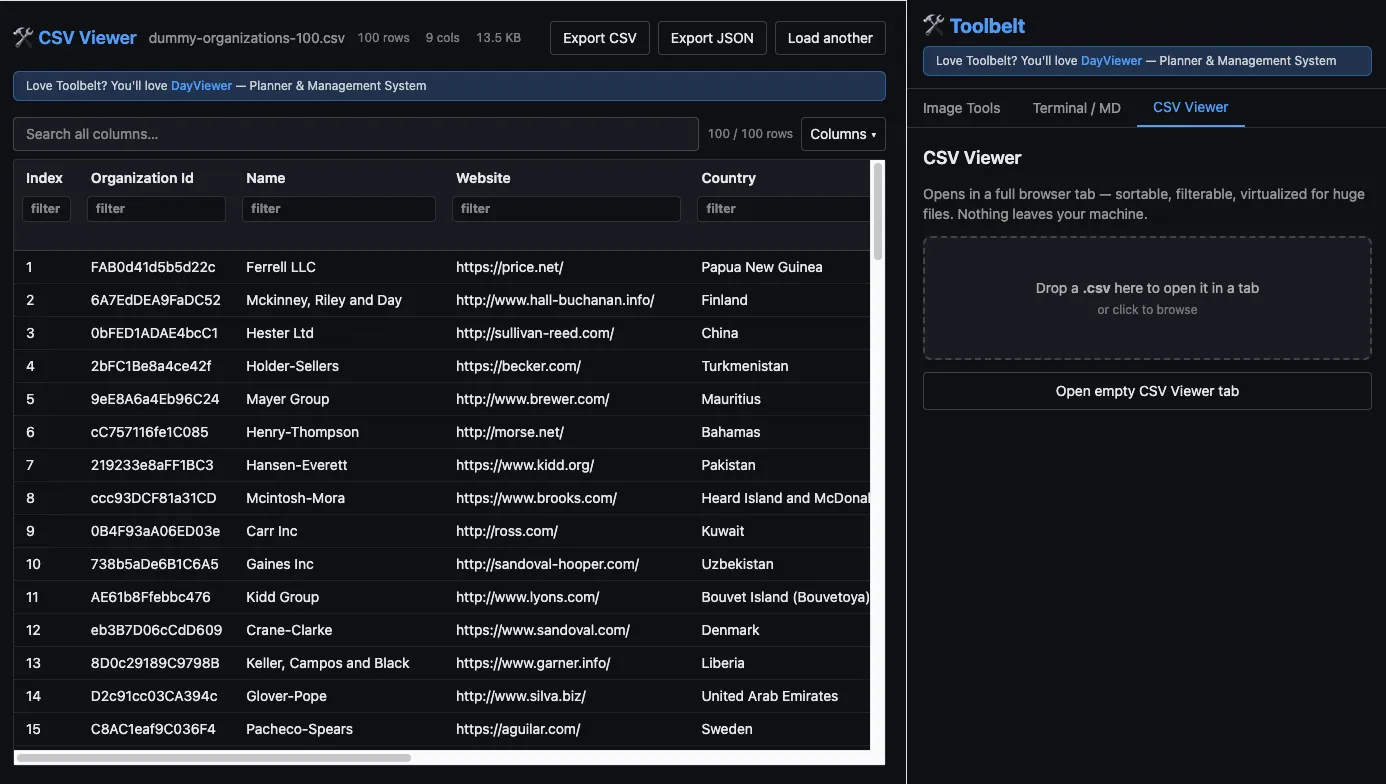Screen dimensions: 1386x784
Task: Click the website https://price.net/
Action: point(510,267)
